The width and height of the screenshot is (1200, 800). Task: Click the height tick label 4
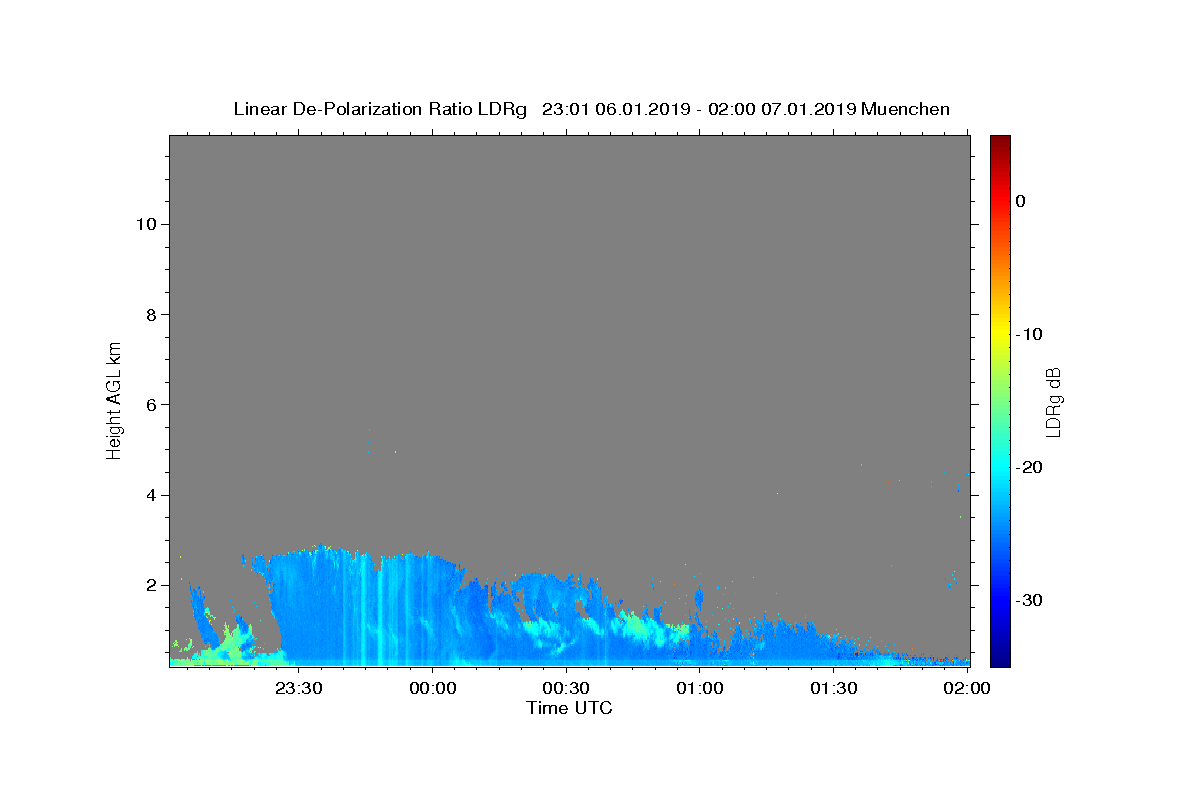pos(150,495)
